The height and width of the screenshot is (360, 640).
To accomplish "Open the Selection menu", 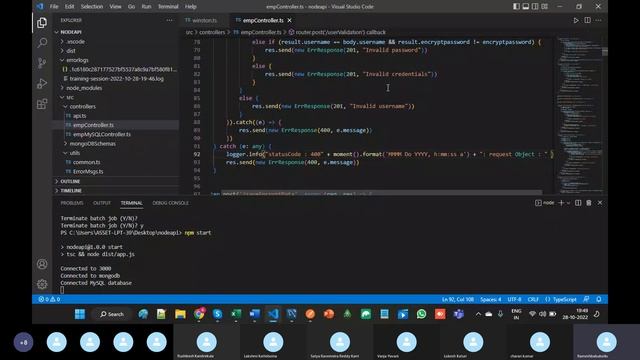I will tap(92, 7).
